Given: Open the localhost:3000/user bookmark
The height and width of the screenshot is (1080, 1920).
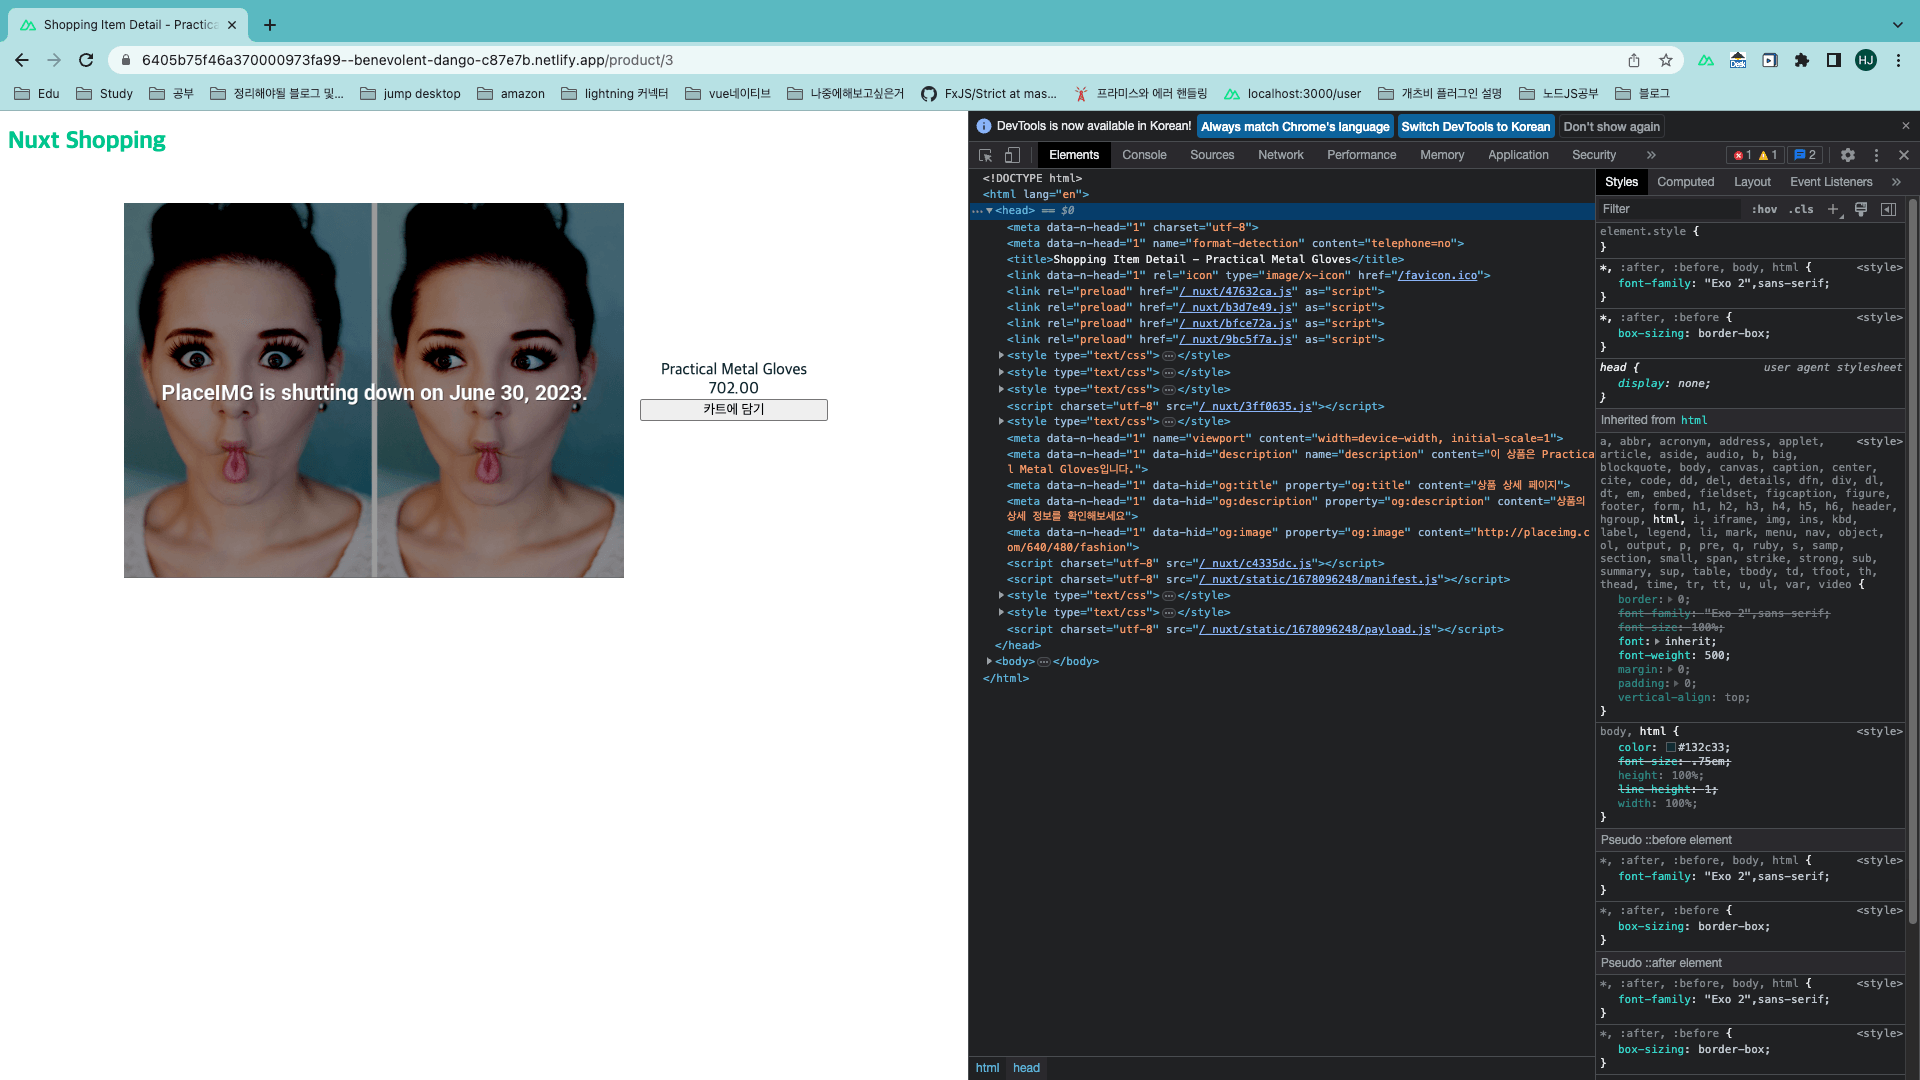Looking at the screenshot, I should click(x=1292, y=93).
